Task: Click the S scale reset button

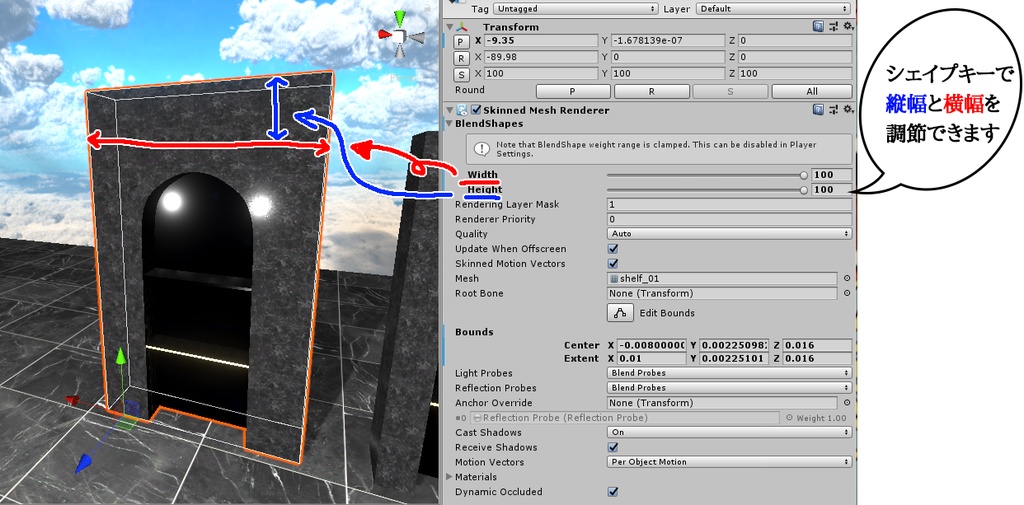Action: pyautogui.click(x=462, y=74)
